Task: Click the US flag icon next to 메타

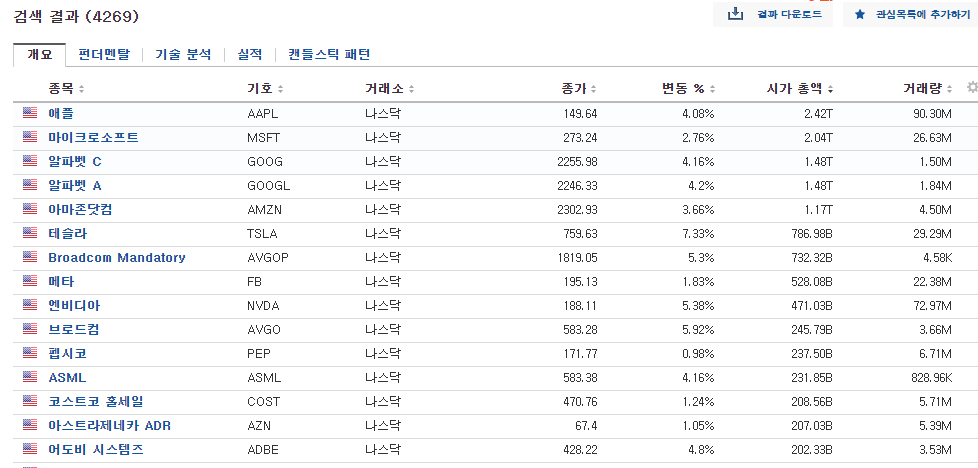Action: [30, 281]
